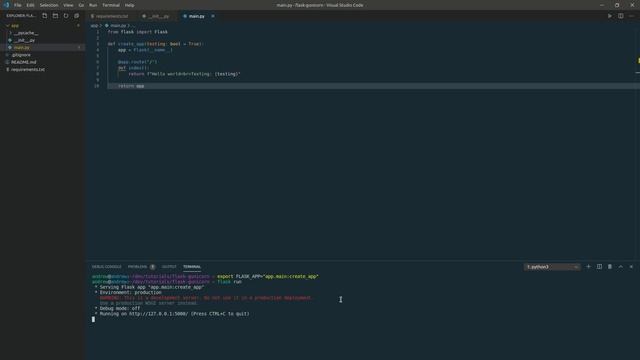
Task: Switch to the Output panel tab
Action: coord(169,267)
